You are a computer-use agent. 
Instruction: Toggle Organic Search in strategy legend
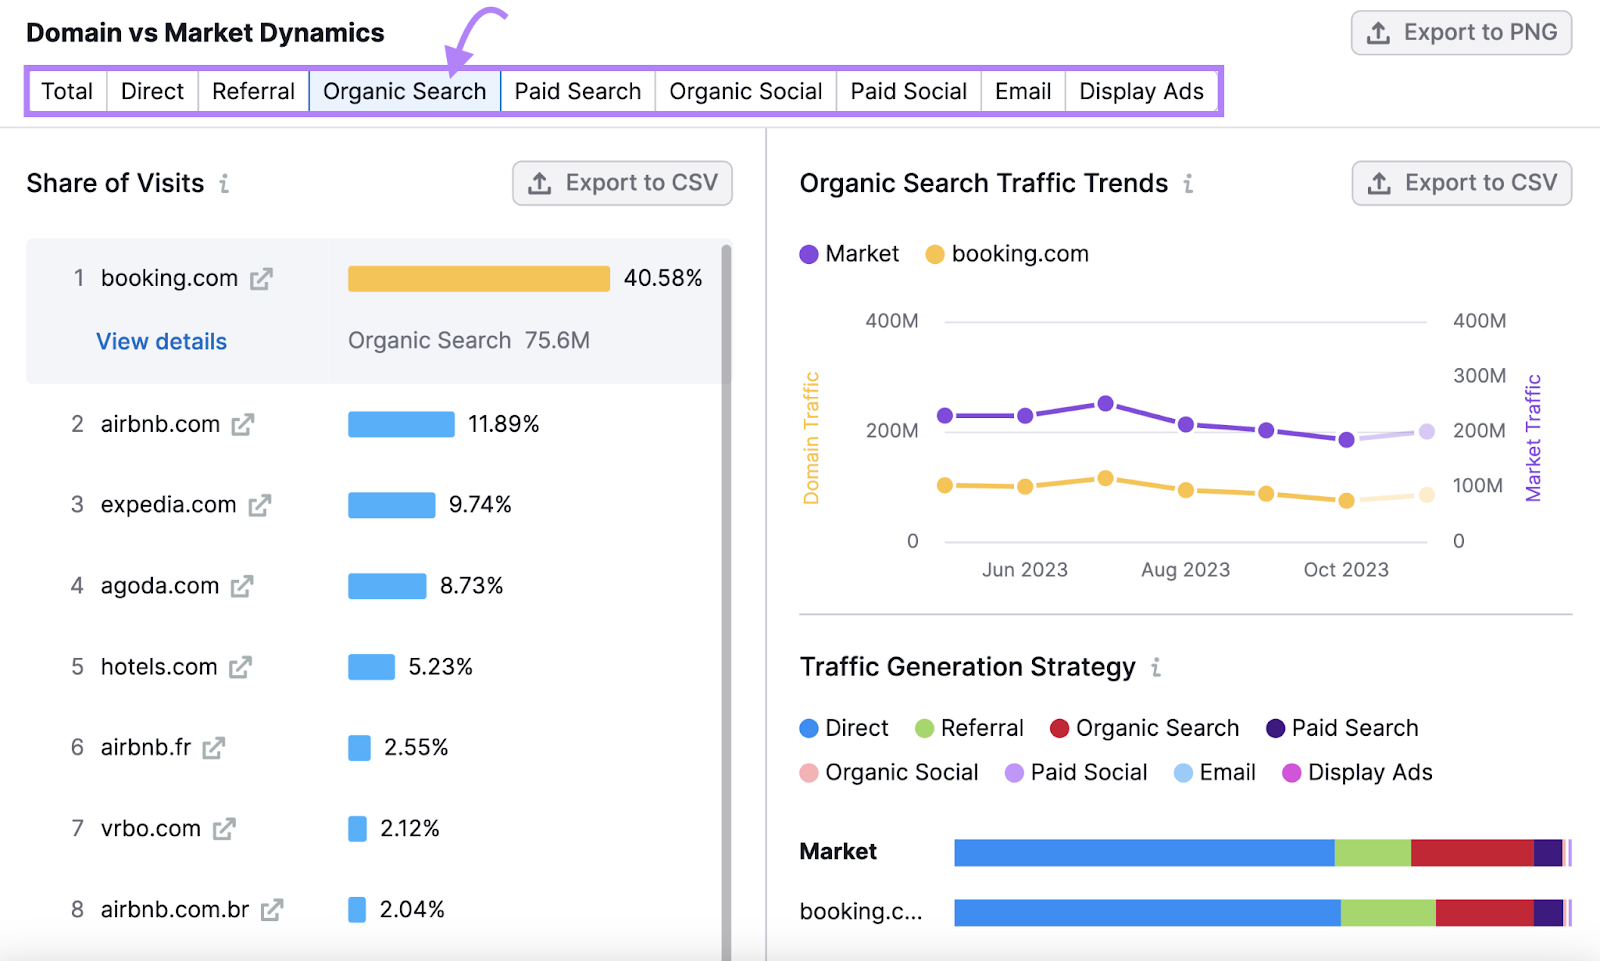click(x=1144, y=728)
